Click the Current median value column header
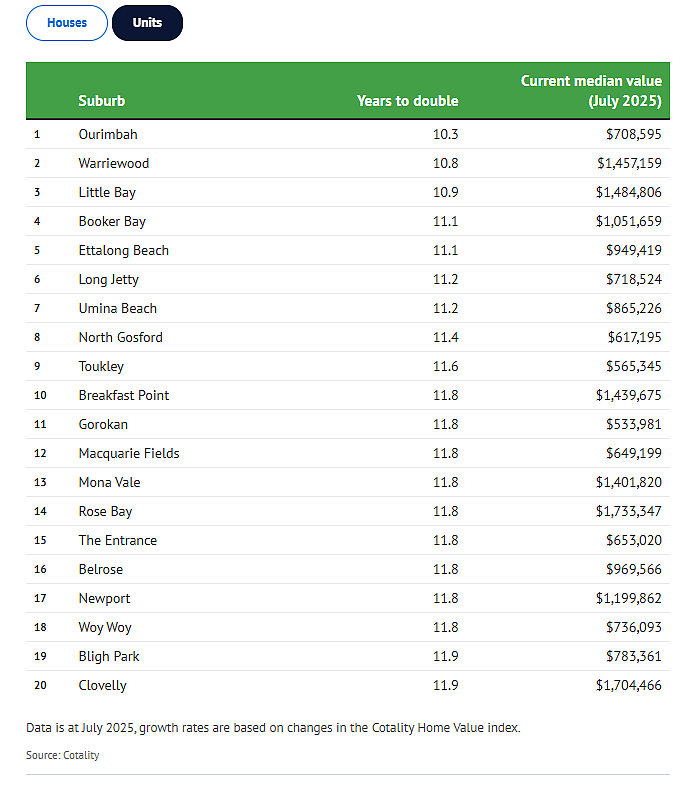 (x=591, y=91)
